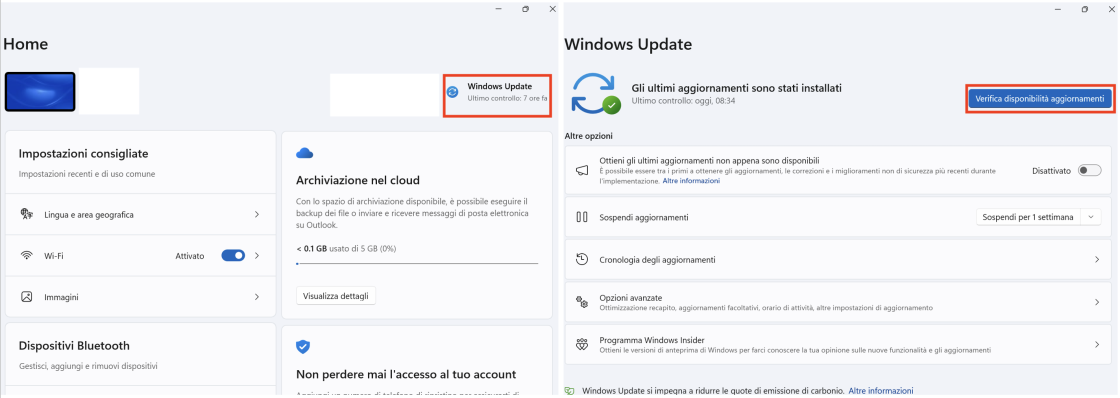Toggle Ottieni gli ultimi aggiornamenti switch
This screenshot has width=1120, height=398.
click(x=1090, y=171)
